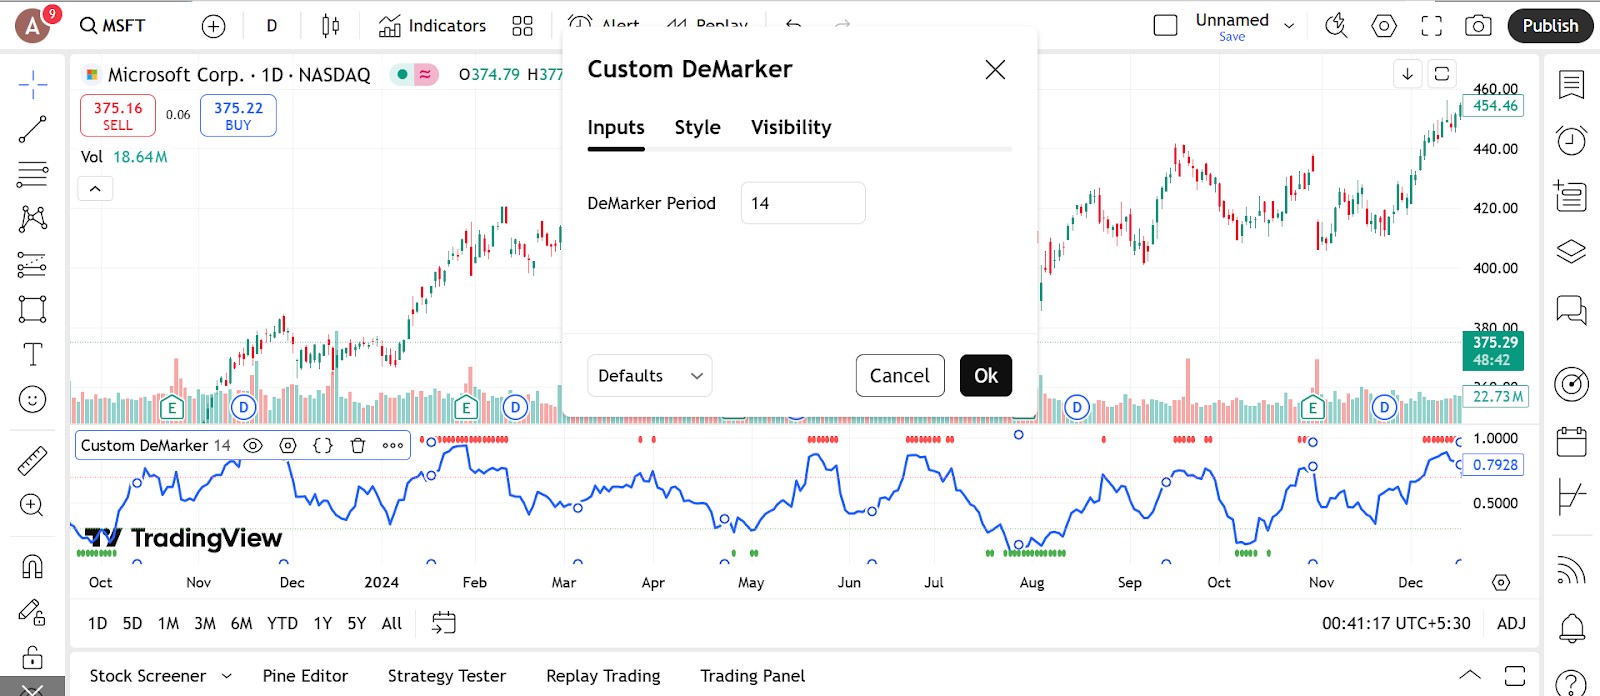Toggle ADJ adjusted data setting
The image size is (1600, 696).
(1511, 623)
